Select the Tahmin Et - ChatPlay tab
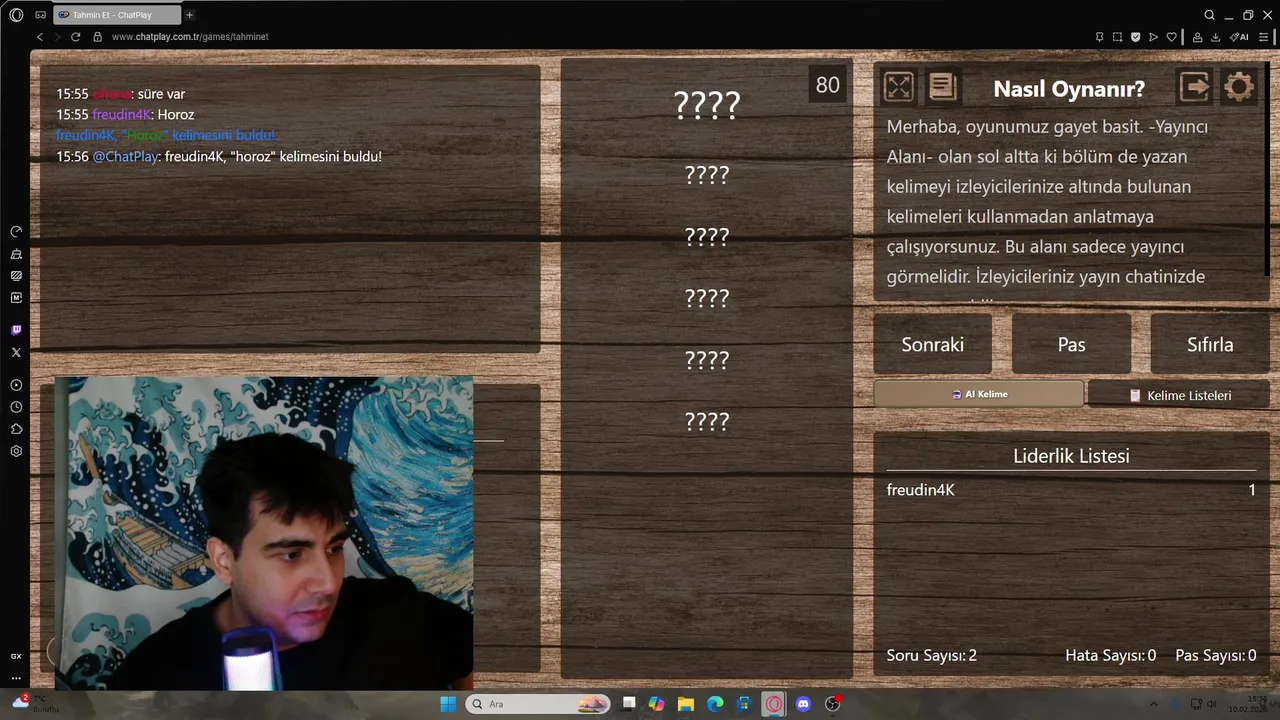 (116, 15)
